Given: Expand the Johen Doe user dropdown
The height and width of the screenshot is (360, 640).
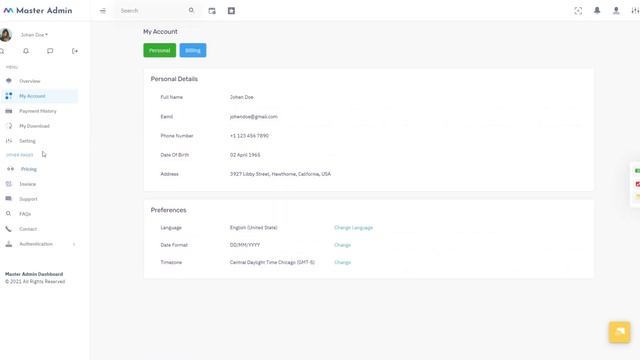Looking at the screenshot, I should (x=34, y=35).
